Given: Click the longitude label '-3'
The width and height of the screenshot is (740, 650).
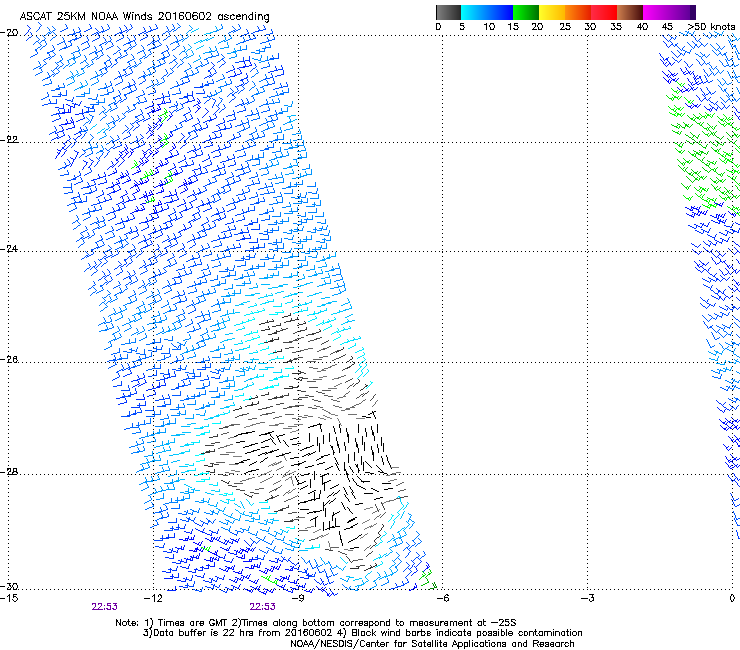Looking at the screenshot, I should tap(588, 599).
